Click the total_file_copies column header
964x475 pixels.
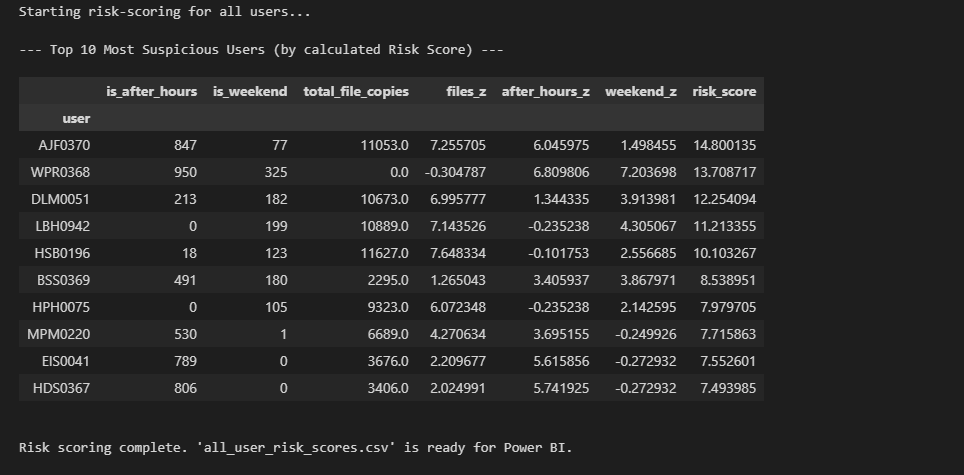point(356,91)
